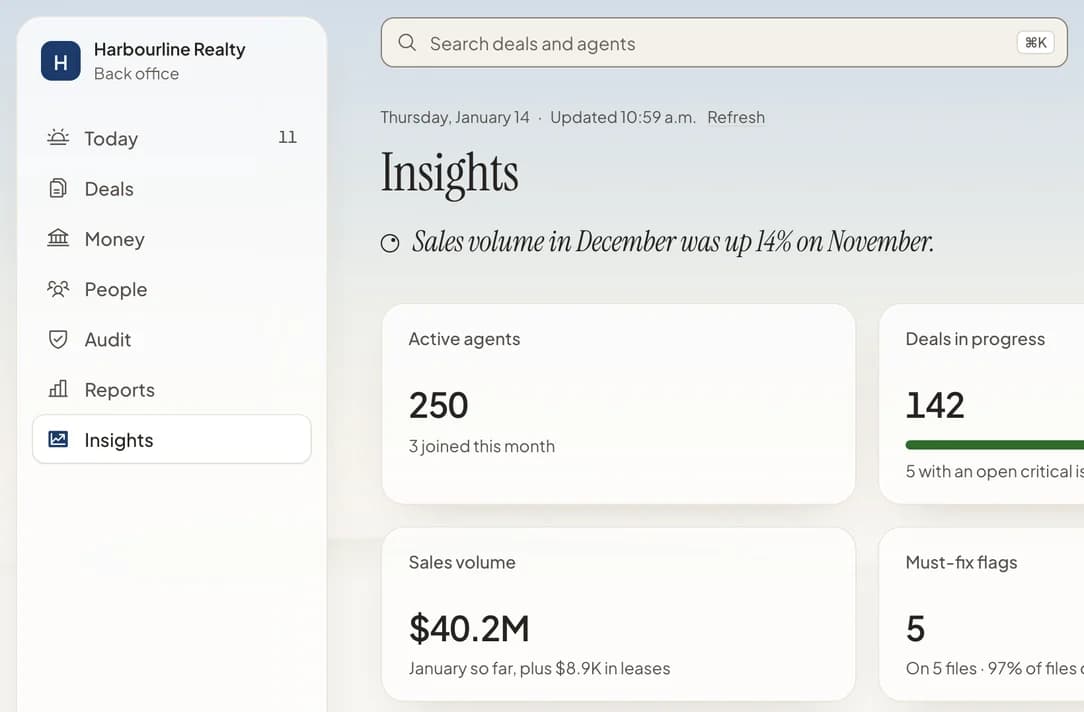
Task: Switch to the Reports page
Action: click(172, 390)
